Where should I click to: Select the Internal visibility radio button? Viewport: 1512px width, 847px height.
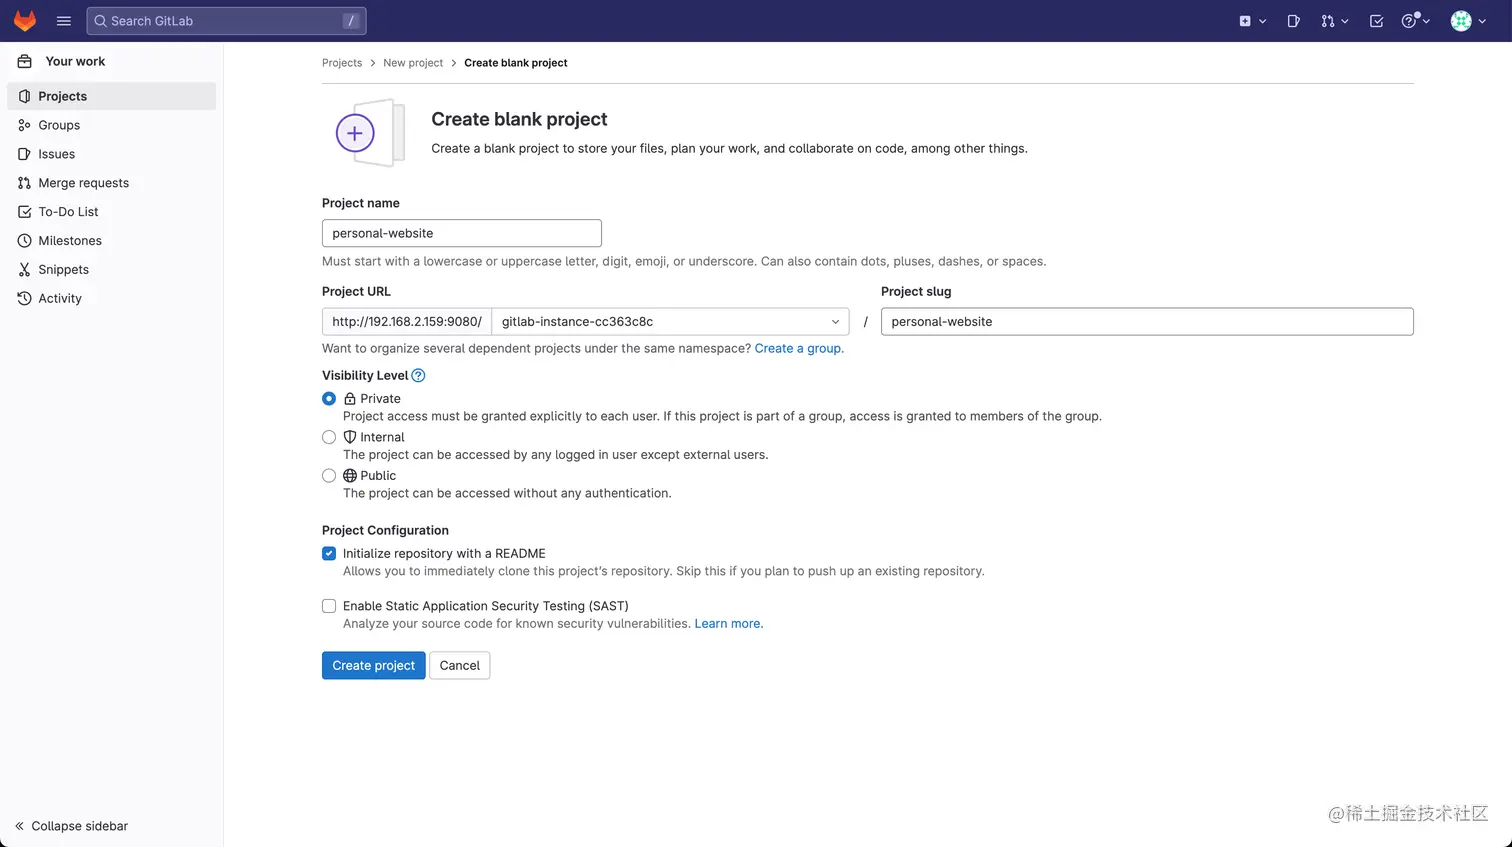pyautogui.click(x=329, y=437)
